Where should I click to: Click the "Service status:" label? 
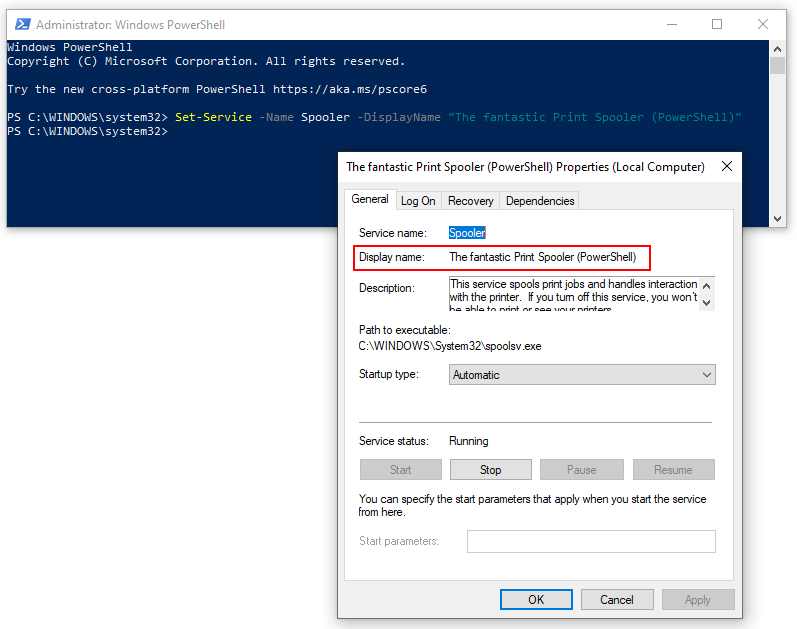click(x=394, y=441)
